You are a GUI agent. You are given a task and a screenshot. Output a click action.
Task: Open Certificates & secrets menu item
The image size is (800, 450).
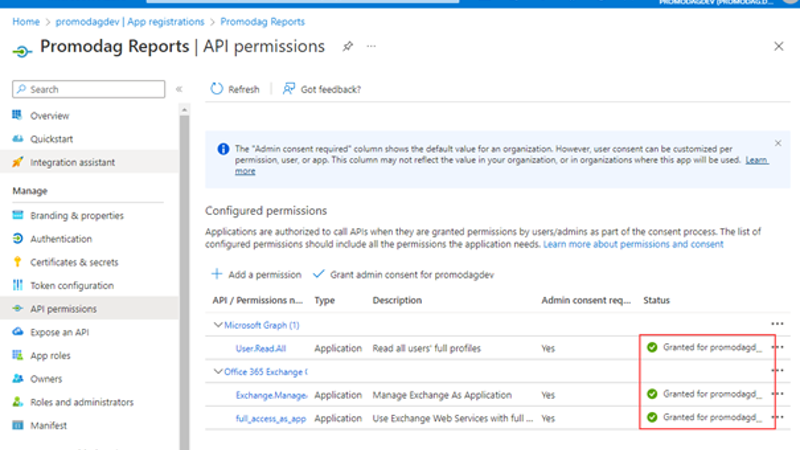(x=74, y=262)
